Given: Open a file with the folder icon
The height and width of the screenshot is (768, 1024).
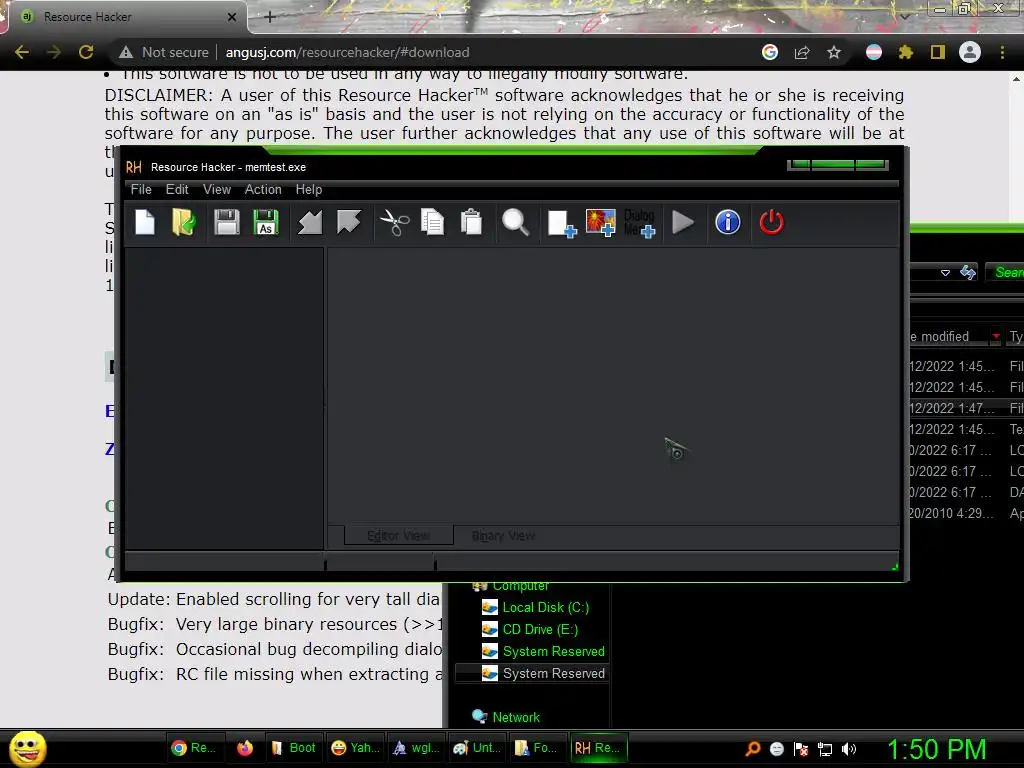Looking at the screenshot, I should (x=184, y=222).
